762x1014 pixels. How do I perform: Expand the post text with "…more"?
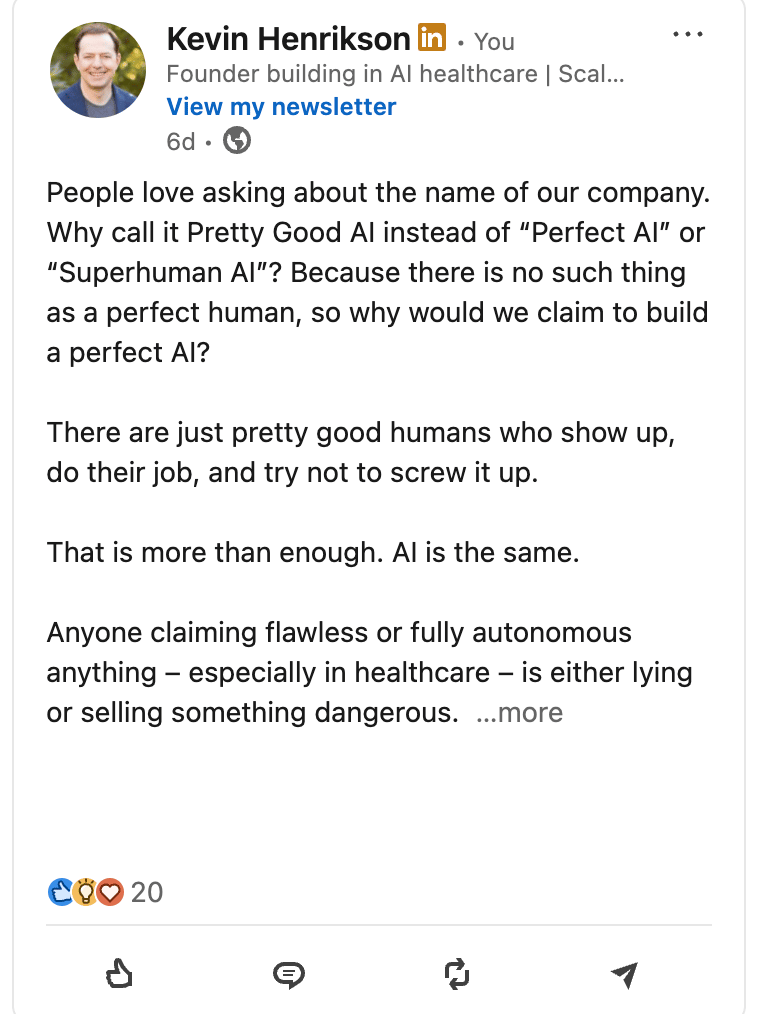[520, 713]
